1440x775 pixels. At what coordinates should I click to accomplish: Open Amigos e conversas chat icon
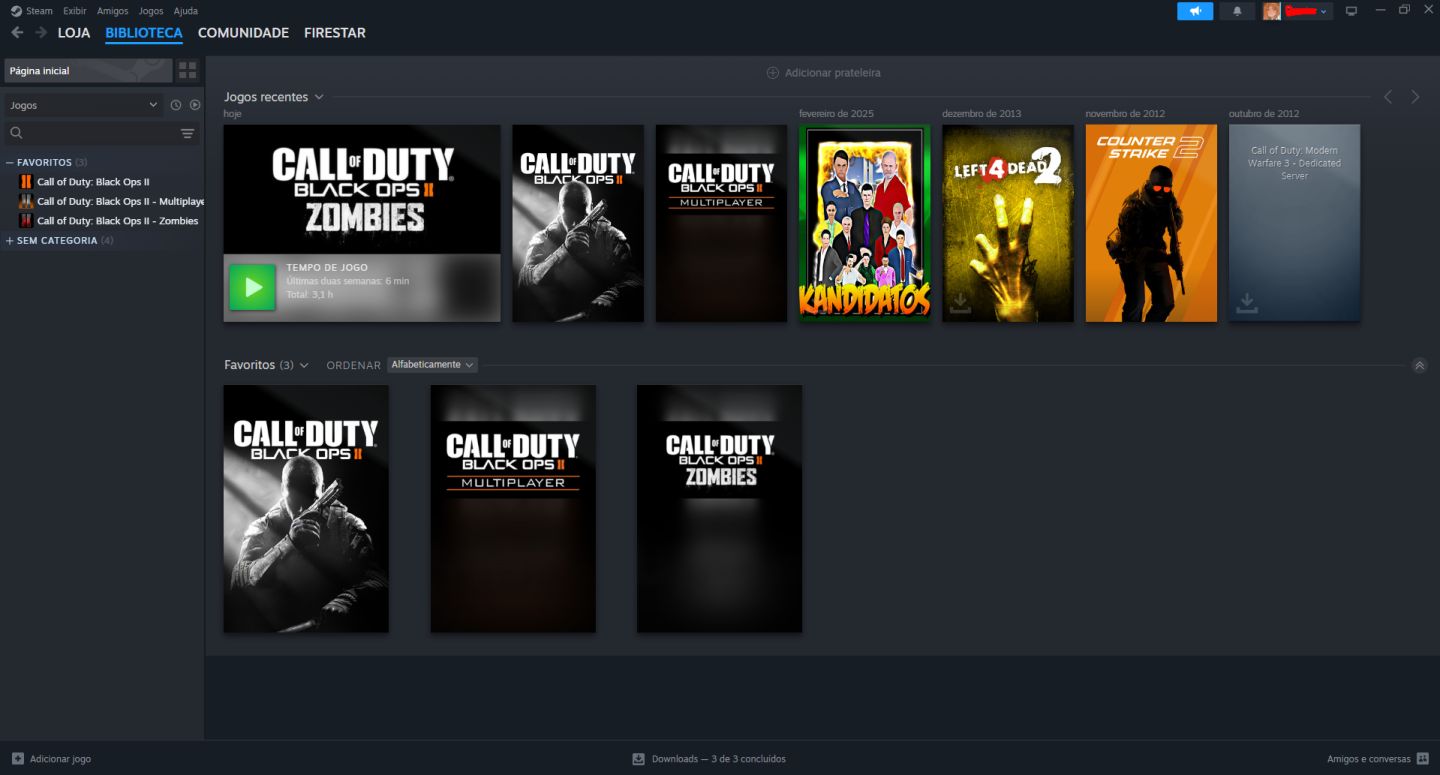pos(1422,759)
